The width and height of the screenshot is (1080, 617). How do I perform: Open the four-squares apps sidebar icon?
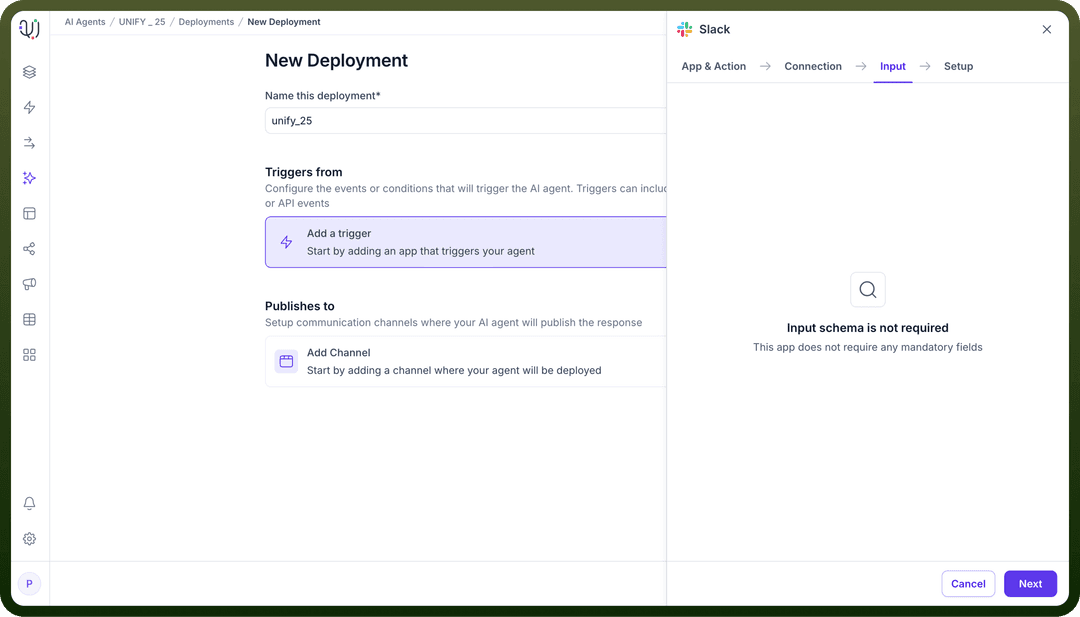[x=29, y=355]
